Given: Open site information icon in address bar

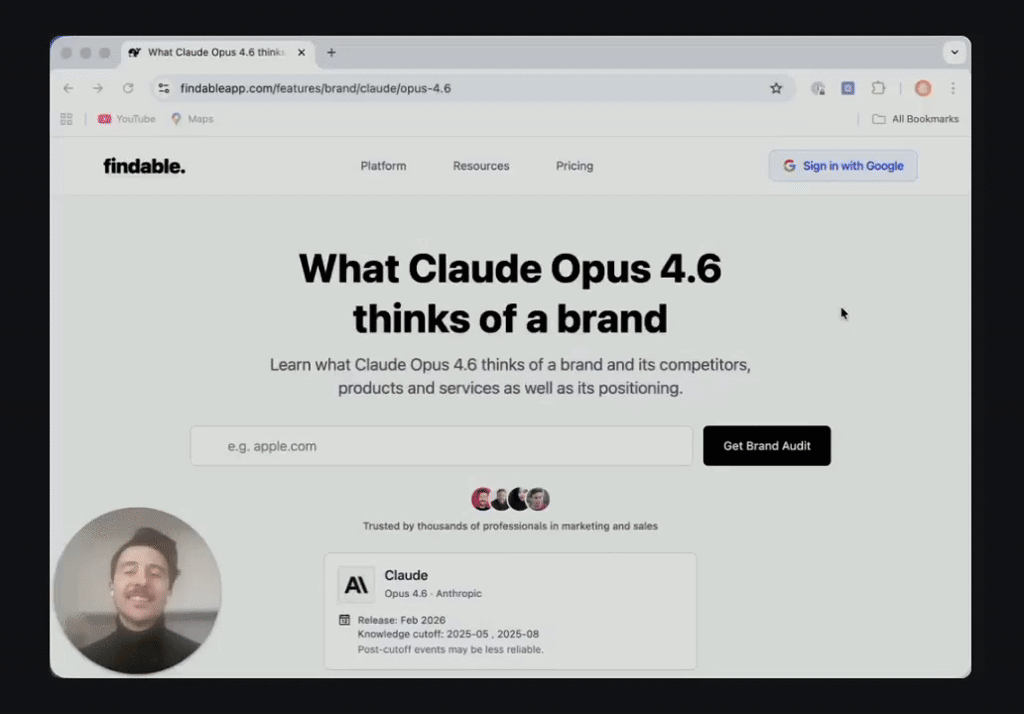Looking at the screenshot, I should point(164,88).
